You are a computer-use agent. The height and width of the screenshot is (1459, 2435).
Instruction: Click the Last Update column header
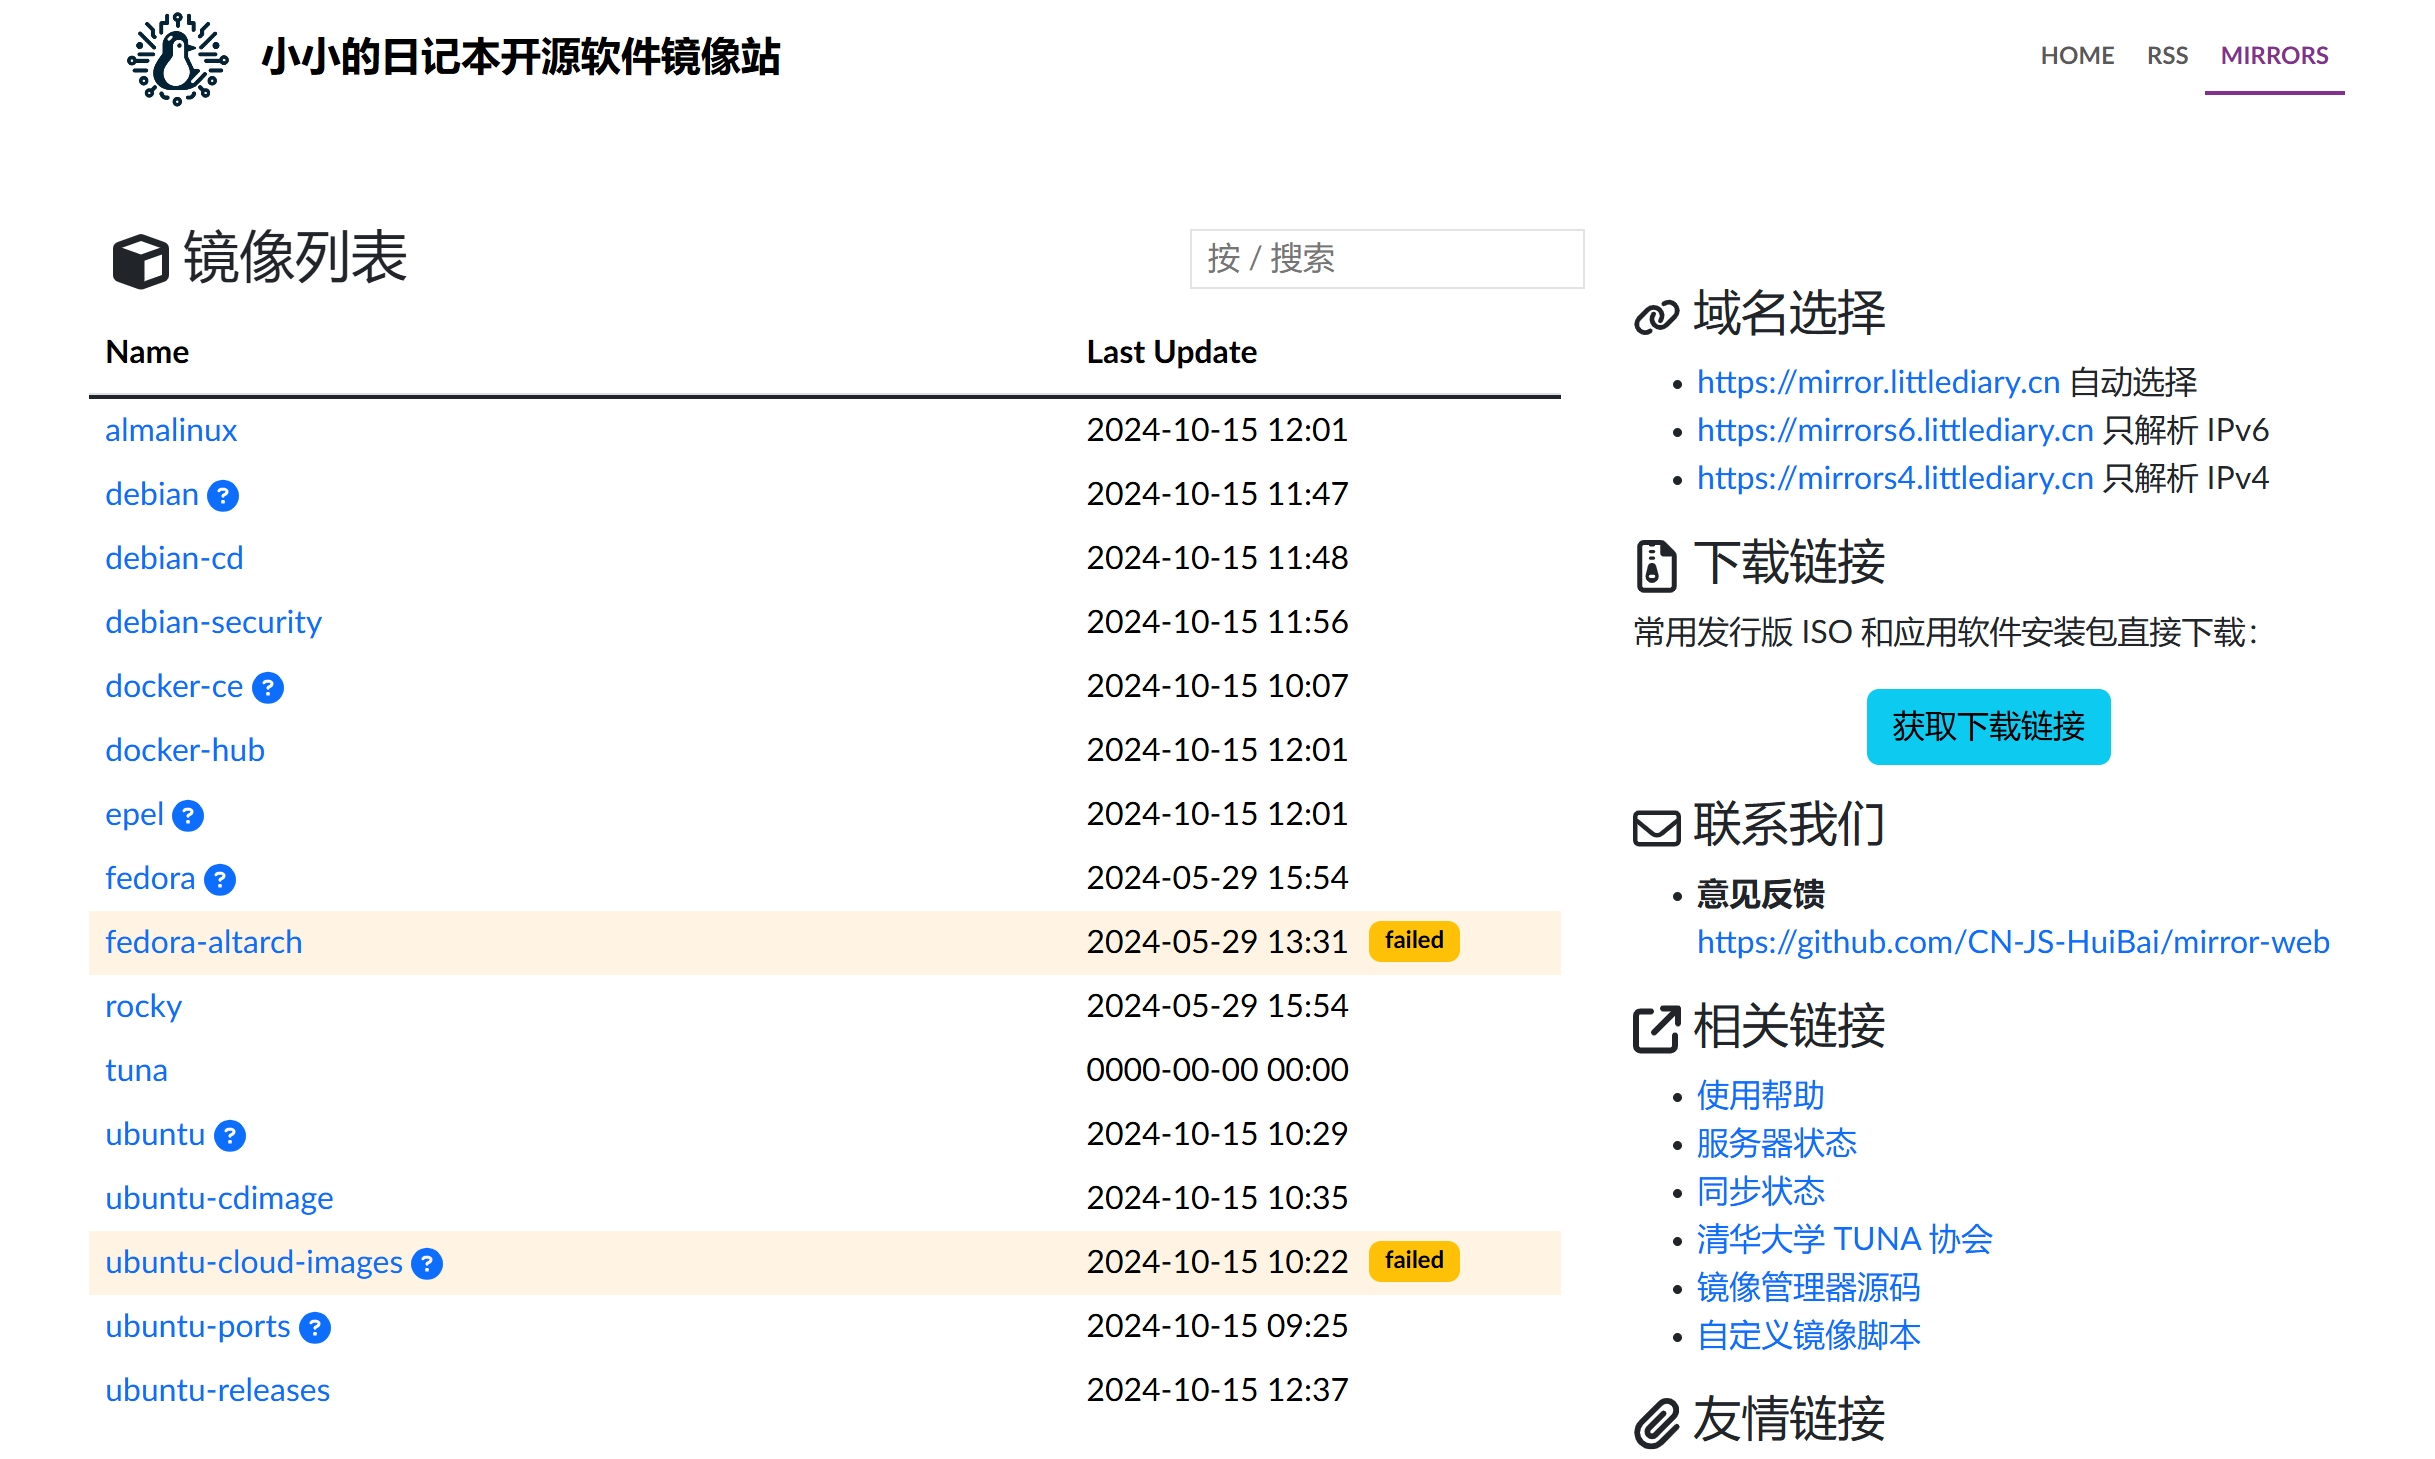pos(1171,352)
